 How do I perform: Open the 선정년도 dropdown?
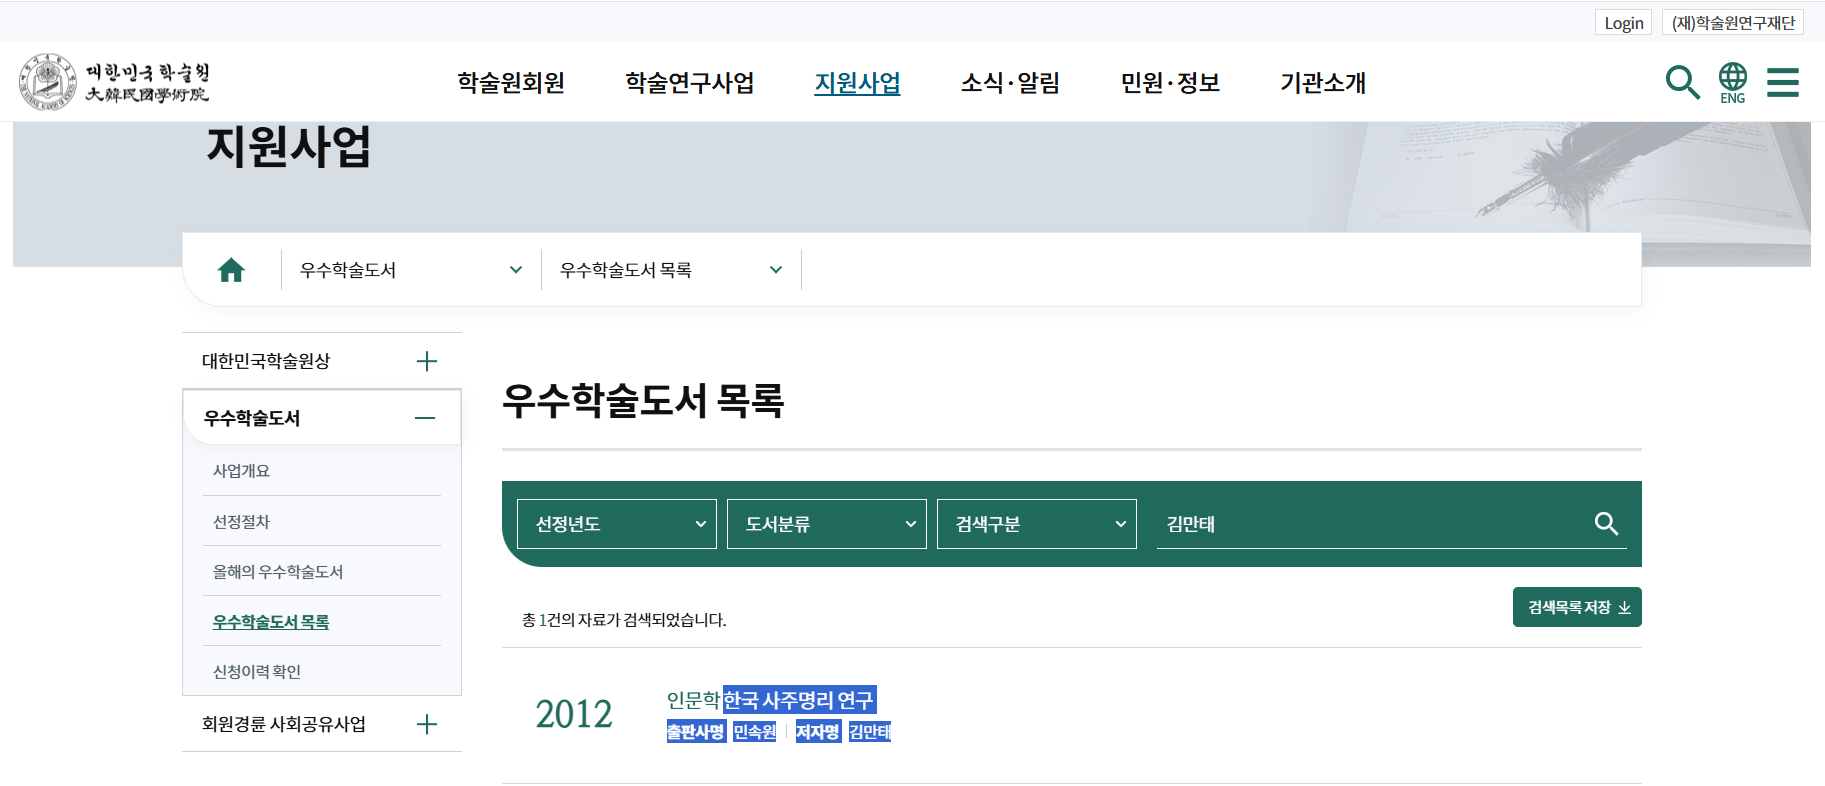[617, 524]
